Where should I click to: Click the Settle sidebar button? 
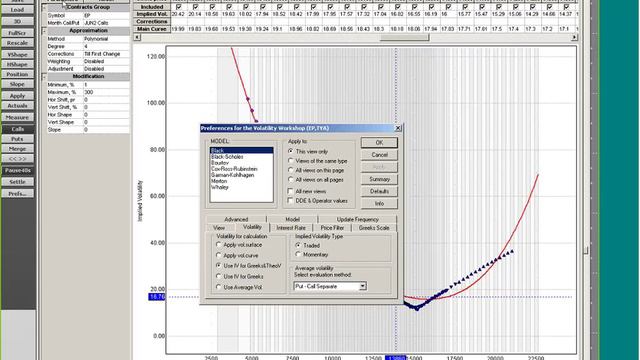pyautogui.click(x=17, y=182)
